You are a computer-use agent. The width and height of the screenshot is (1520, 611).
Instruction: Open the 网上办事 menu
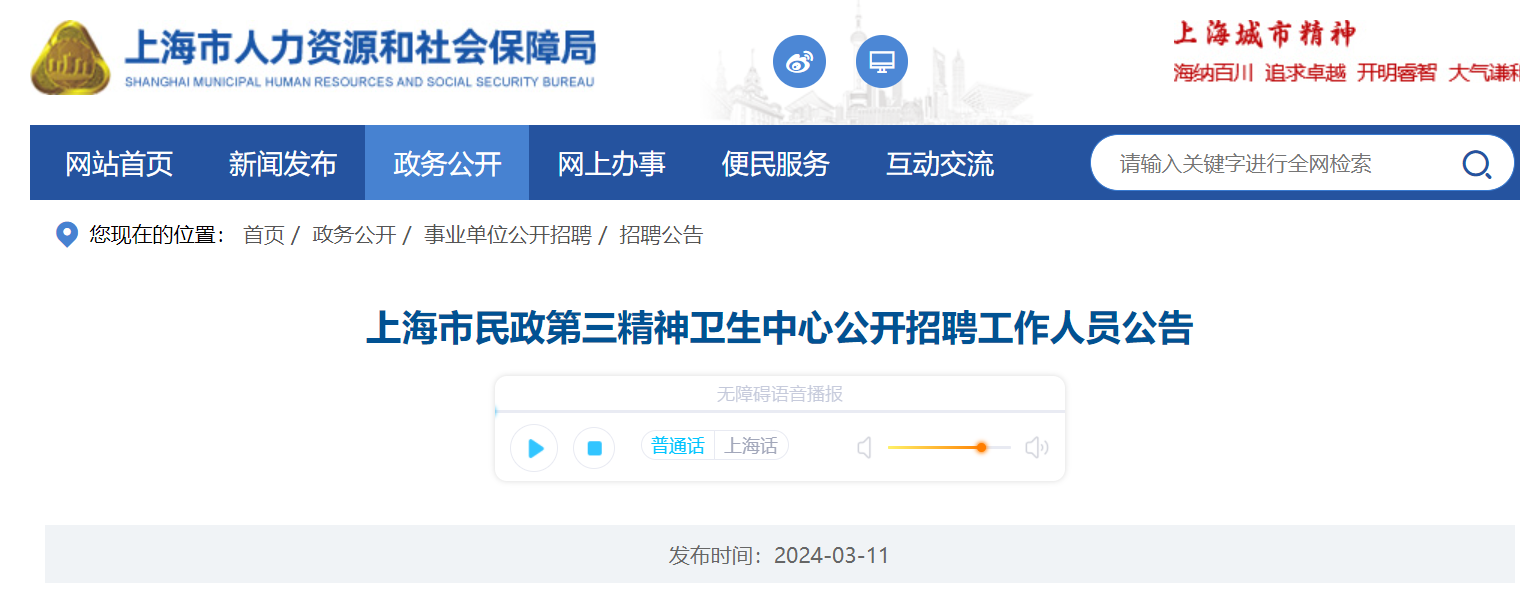611,163
